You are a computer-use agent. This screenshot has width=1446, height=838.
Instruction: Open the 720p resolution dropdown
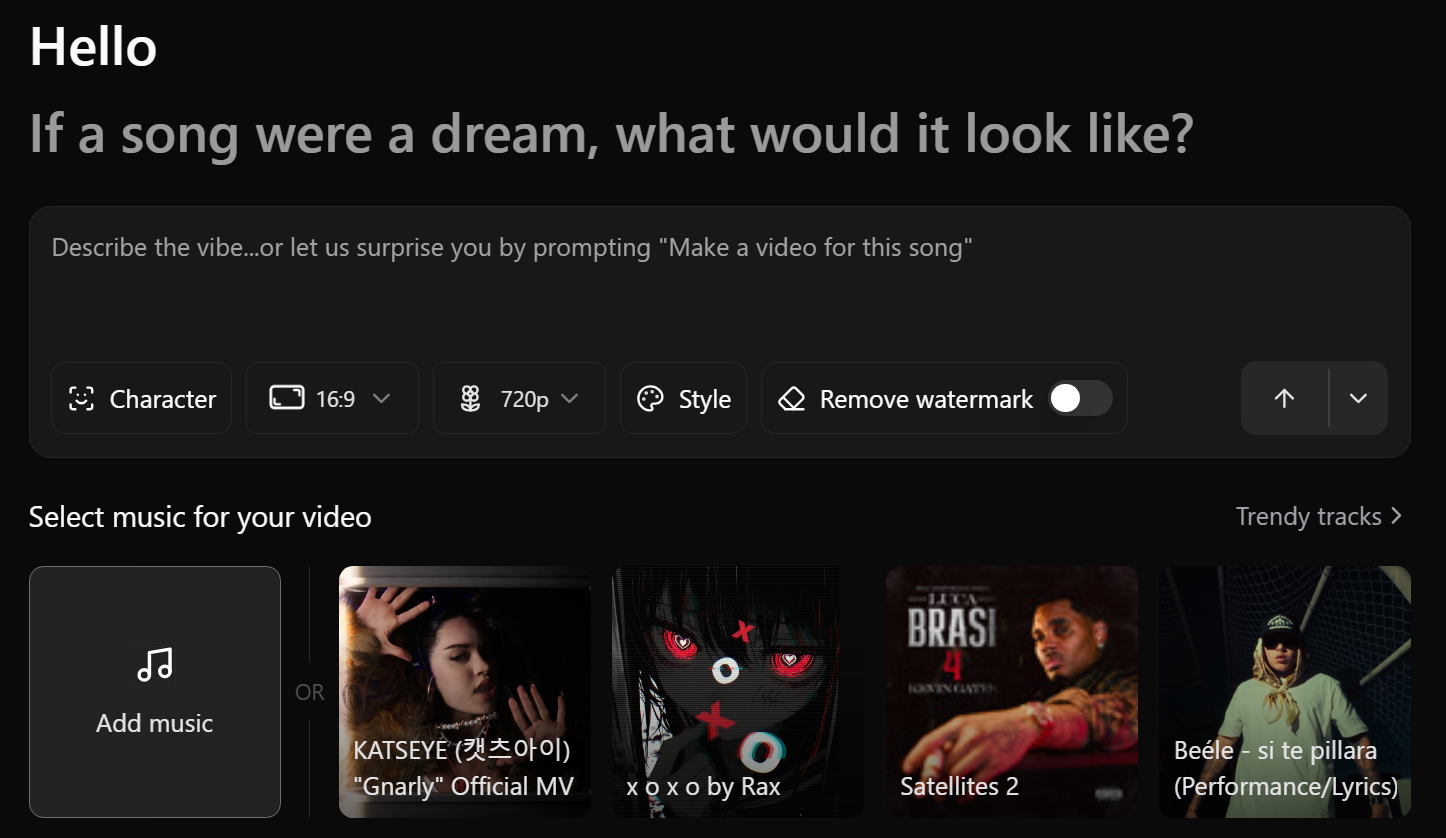(569, 398)
